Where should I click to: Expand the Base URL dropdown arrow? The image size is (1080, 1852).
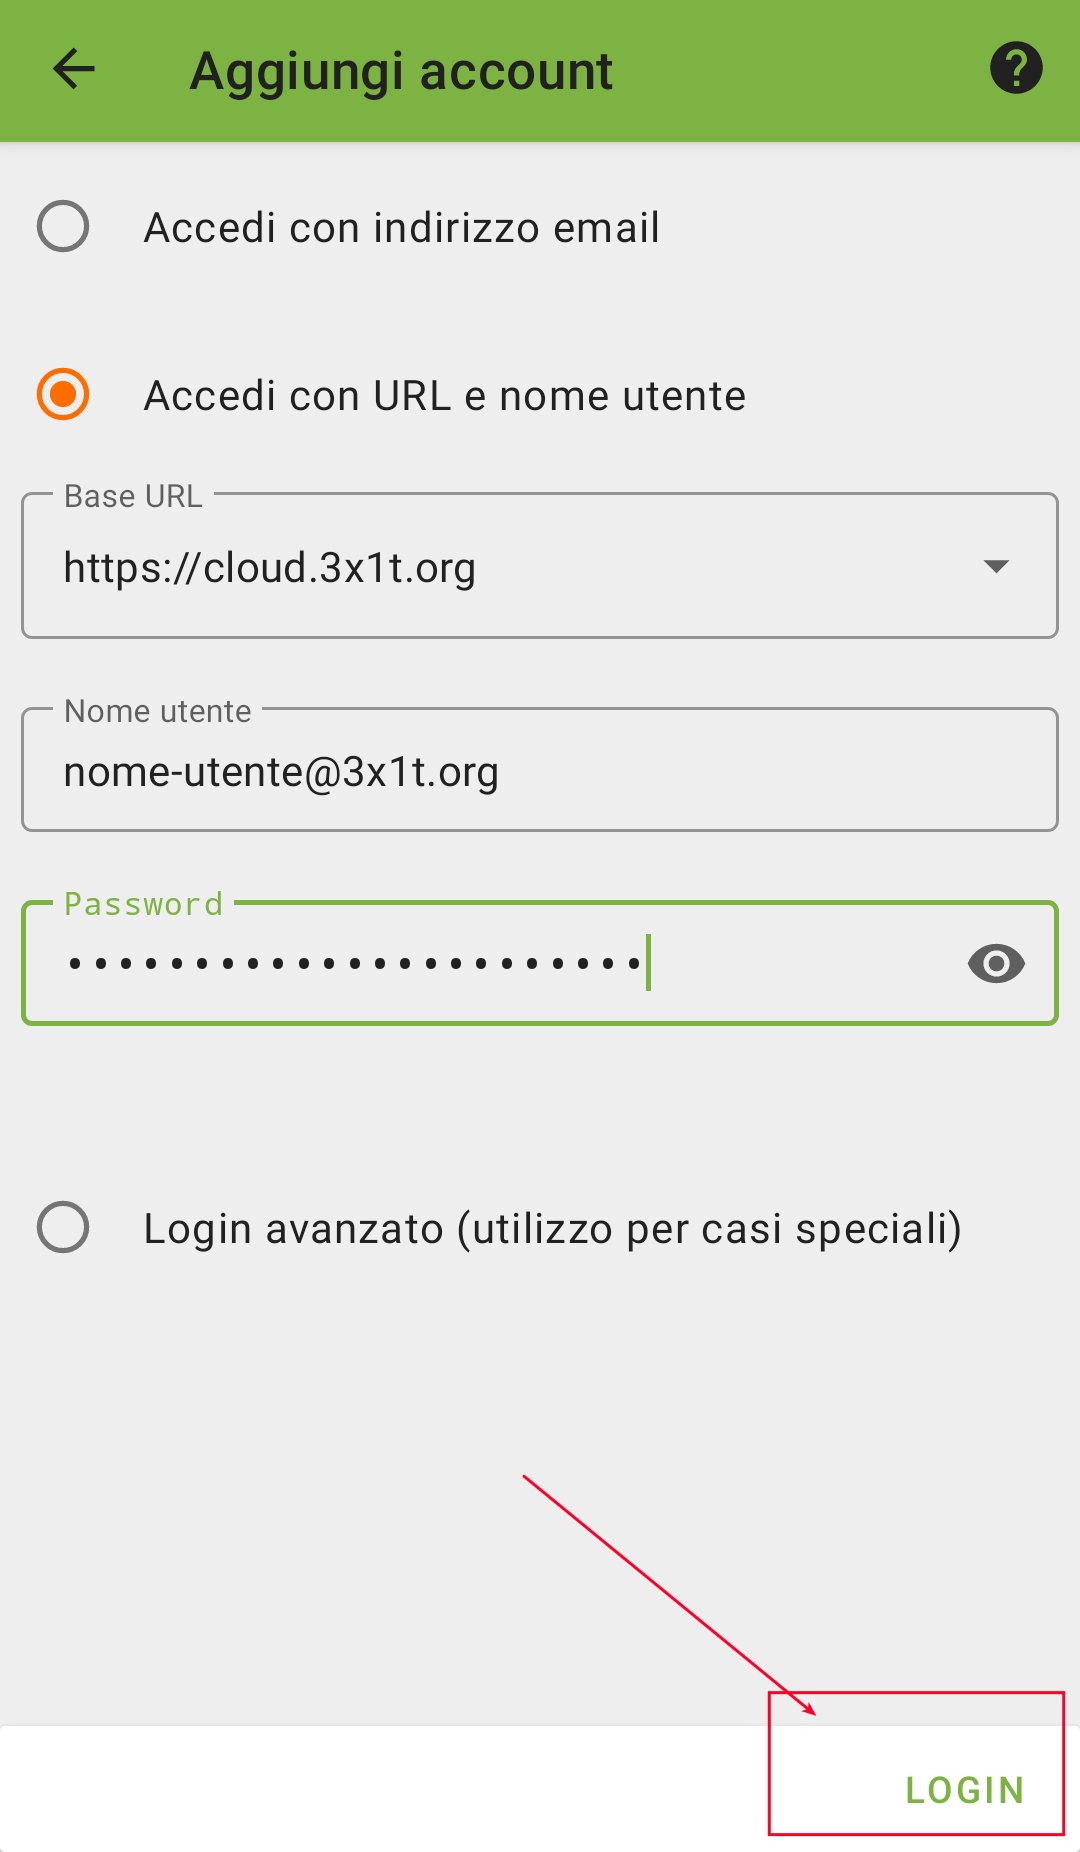(x=996, y=566)
